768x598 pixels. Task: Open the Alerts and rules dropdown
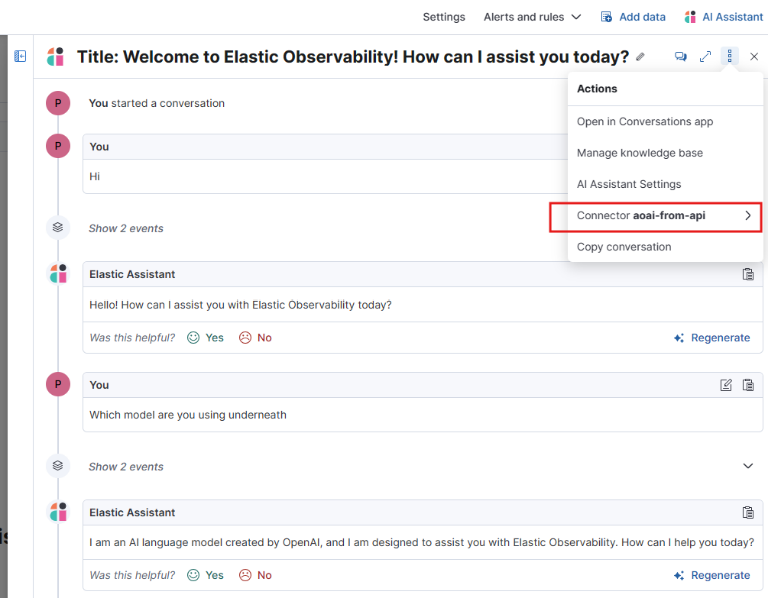[x=532, y=17]
